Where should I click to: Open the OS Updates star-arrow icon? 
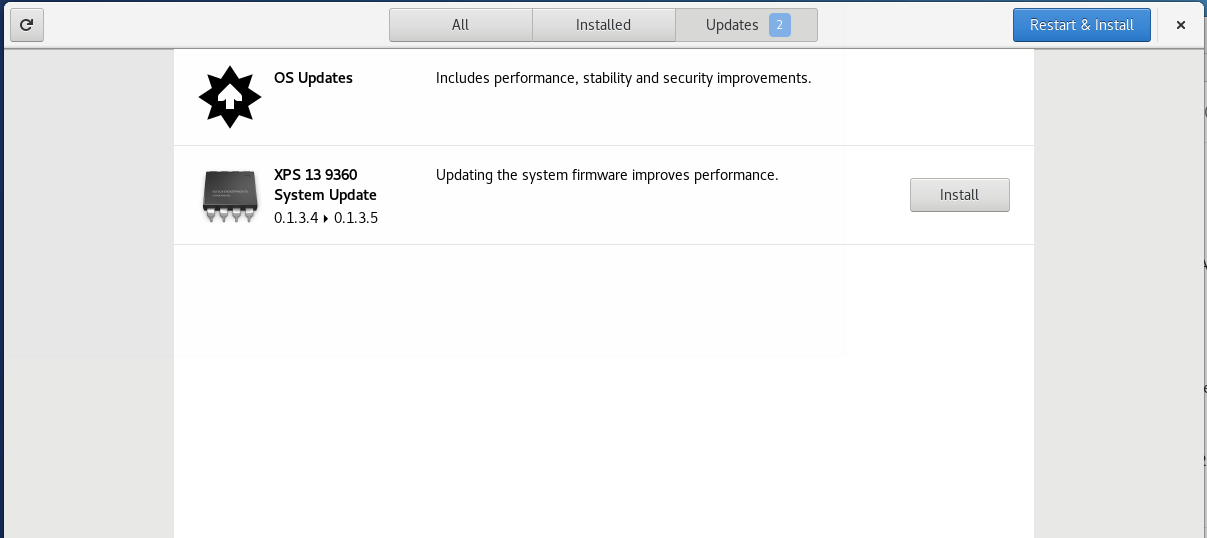coord(230,97)
